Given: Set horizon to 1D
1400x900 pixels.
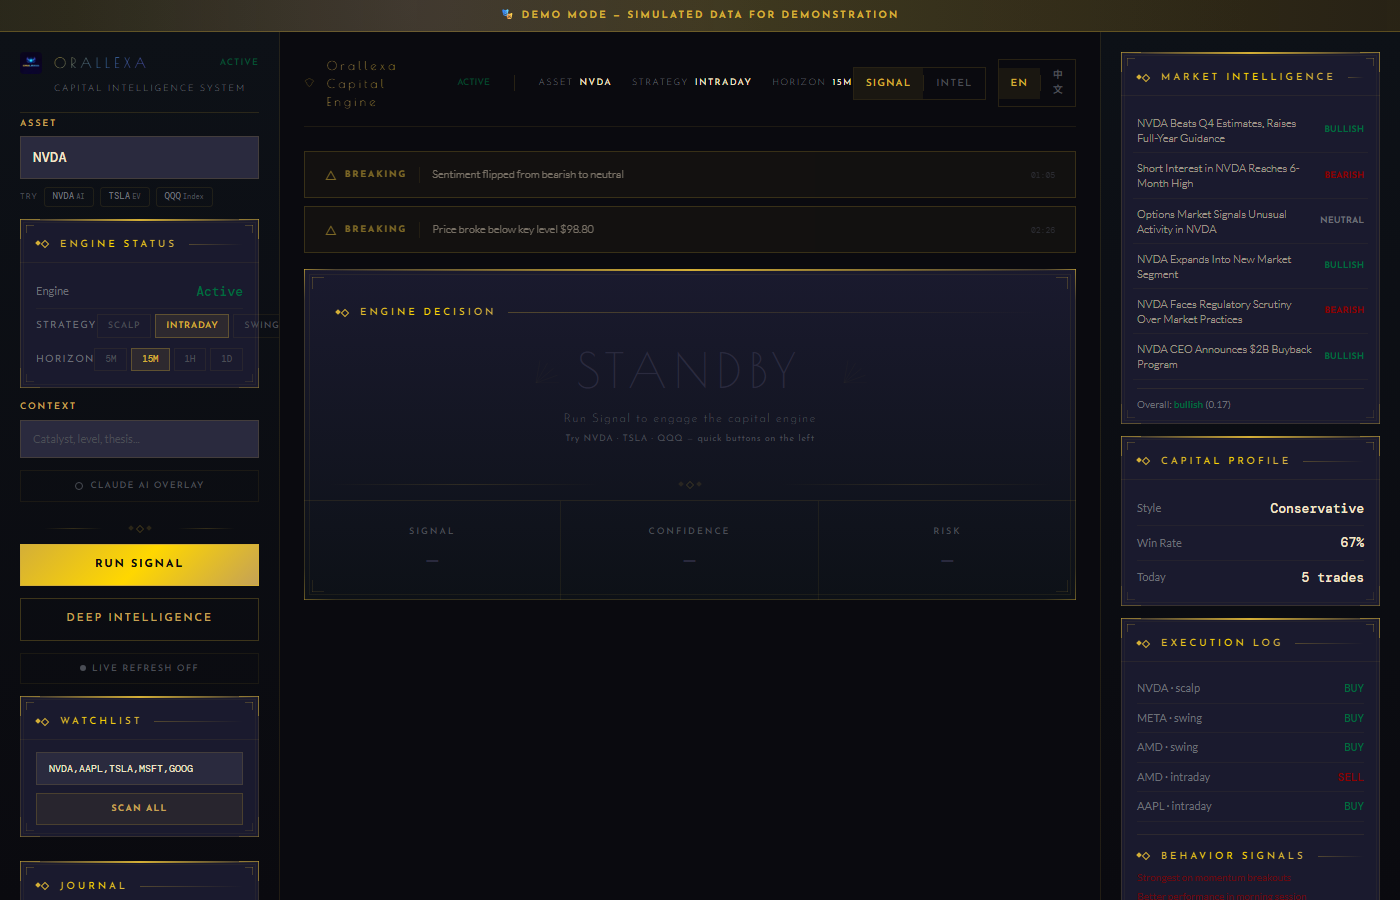Looking at the screenshot, I should (227, 359).
